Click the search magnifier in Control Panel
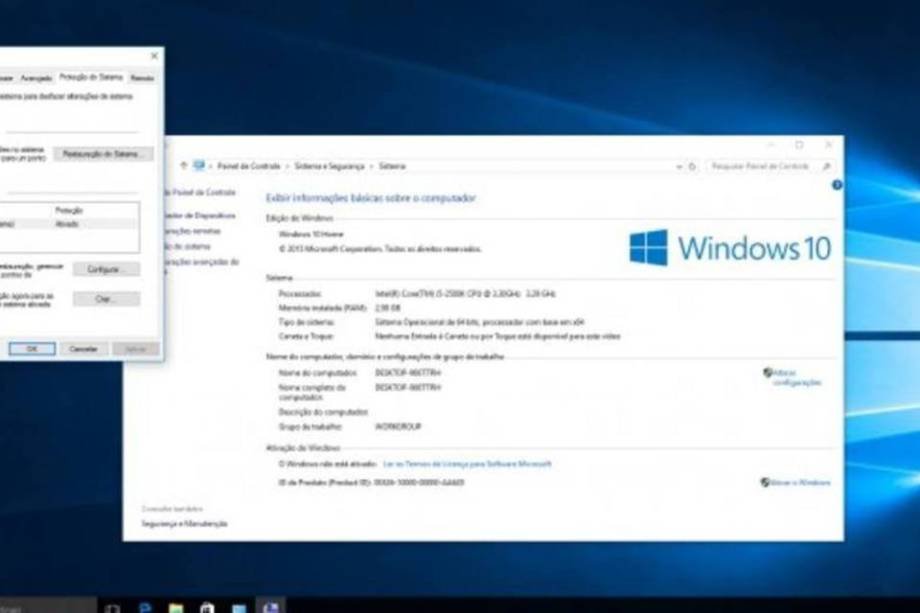The height and width of the screenshot is (613, 920). pos(826,167)
